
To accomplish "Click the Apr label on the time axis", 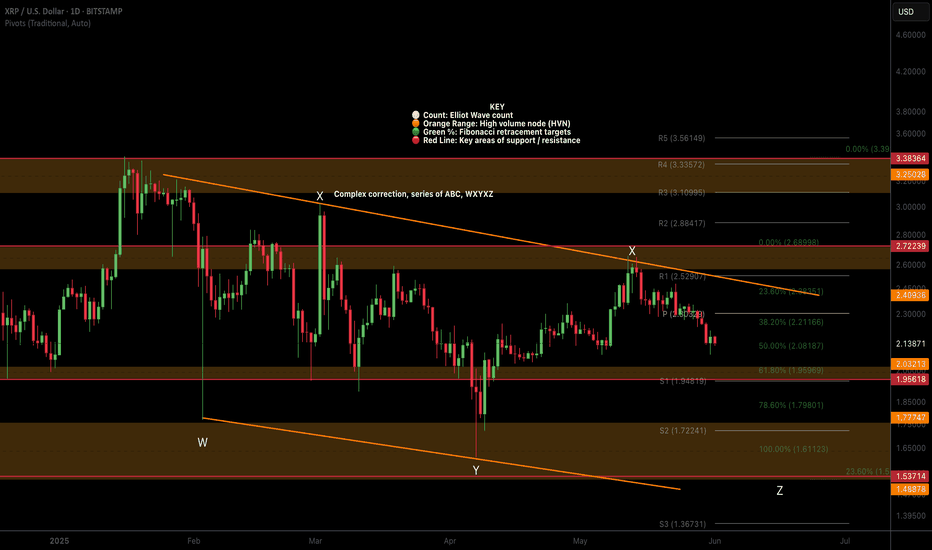I will coord(450,540).
